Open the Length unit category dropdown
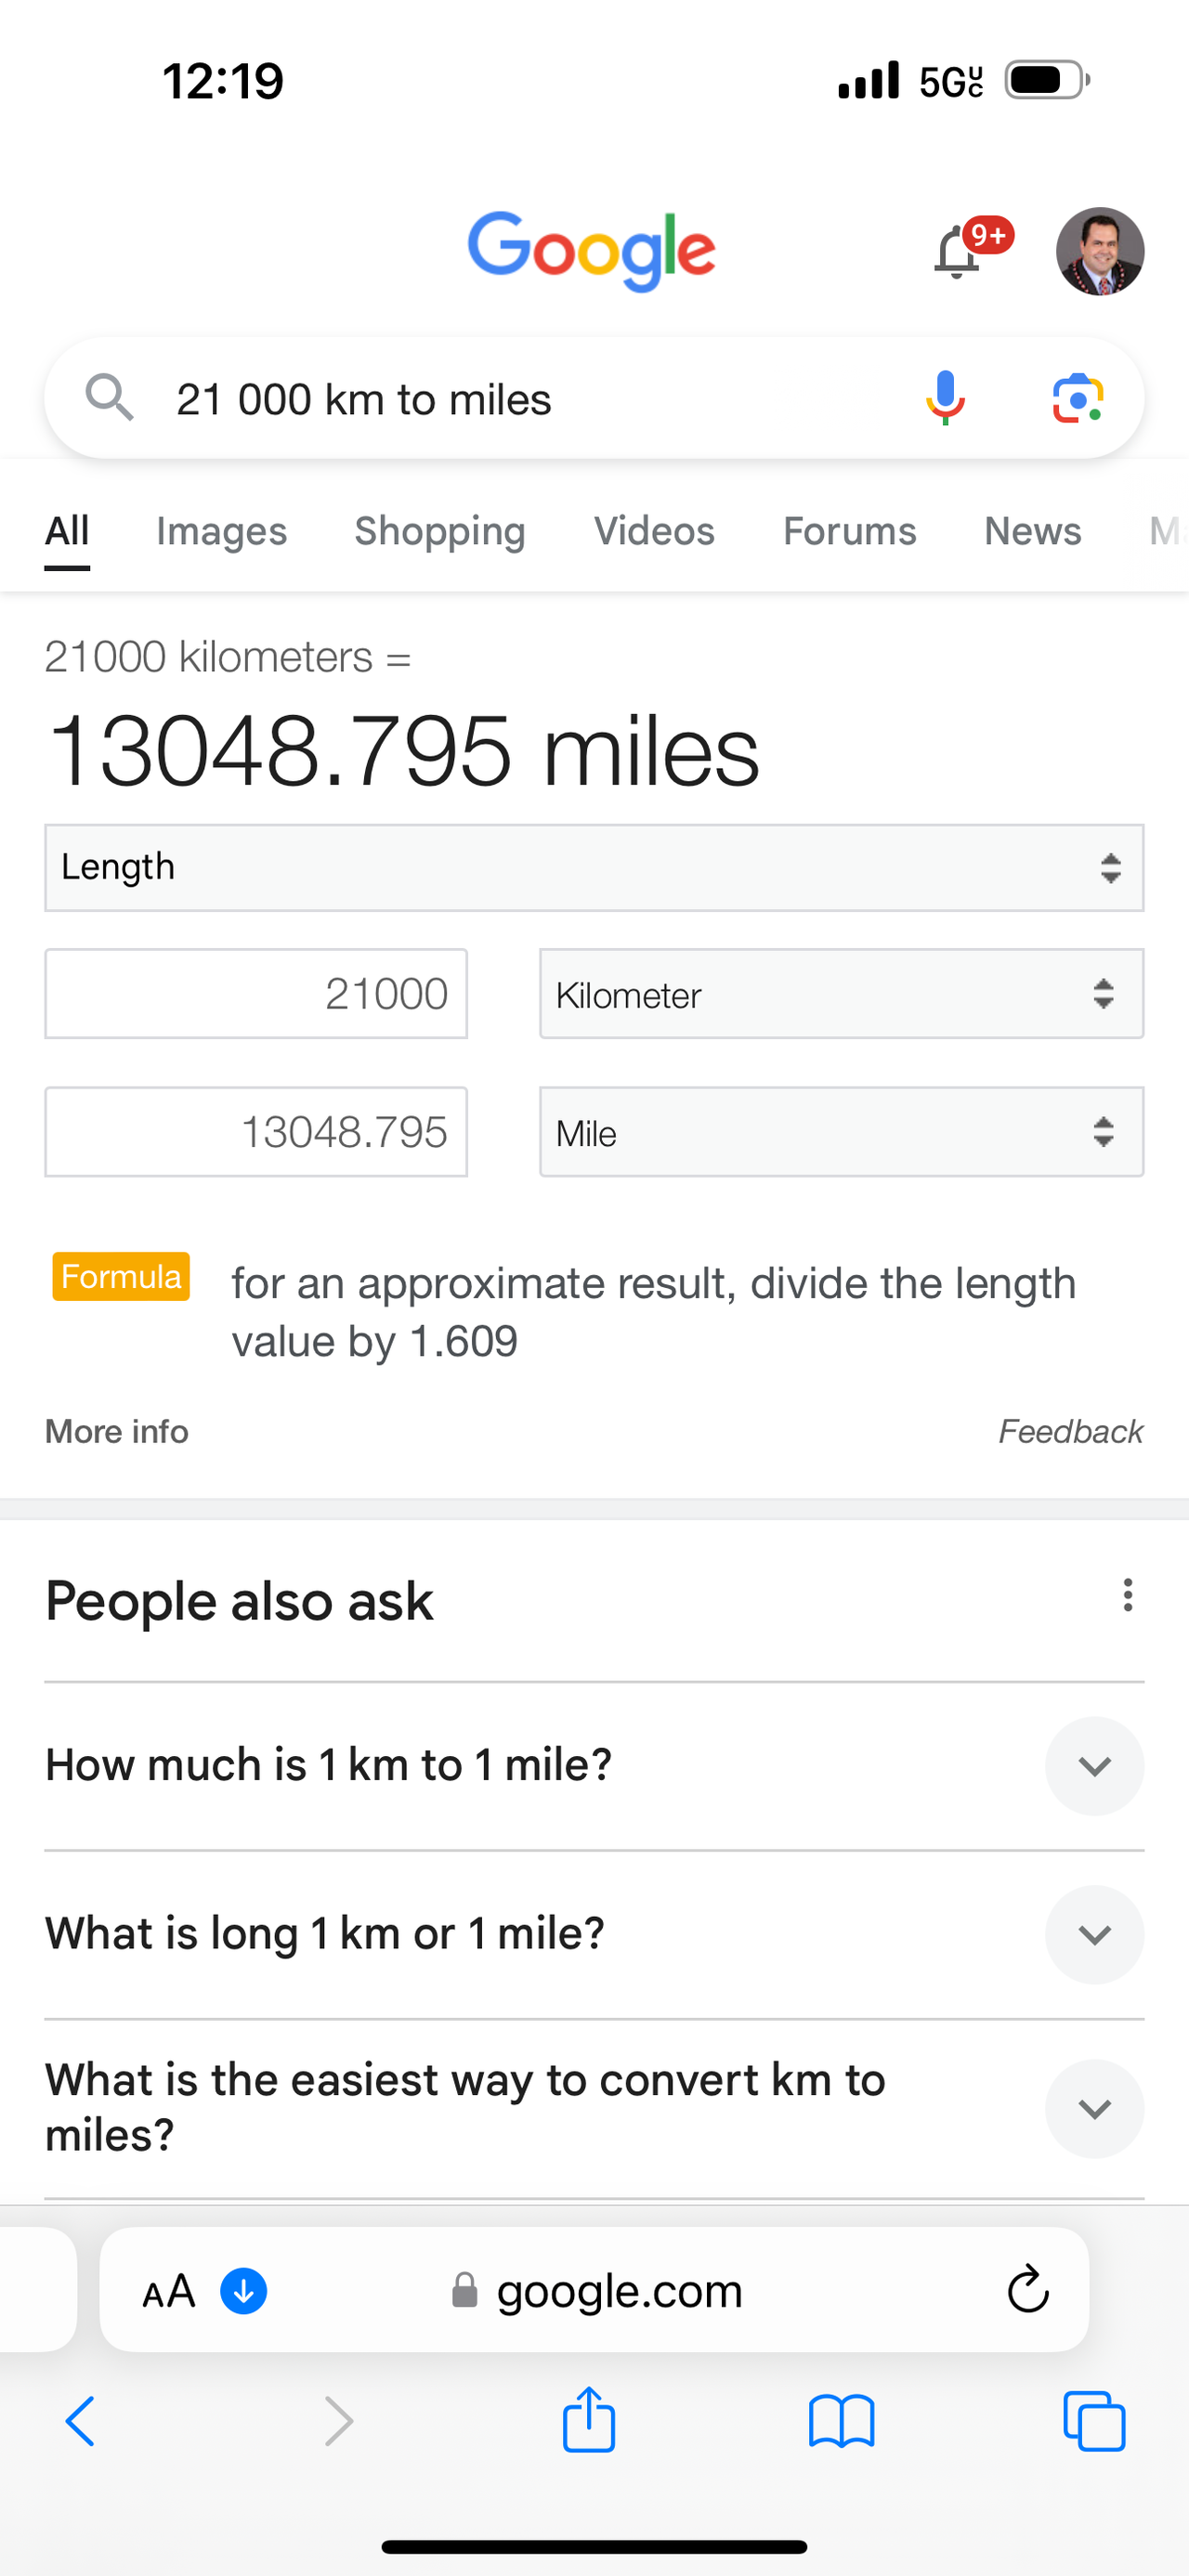Viewport: 1189px width, 2576px height. pyautogui.click(x=594, y=867)
